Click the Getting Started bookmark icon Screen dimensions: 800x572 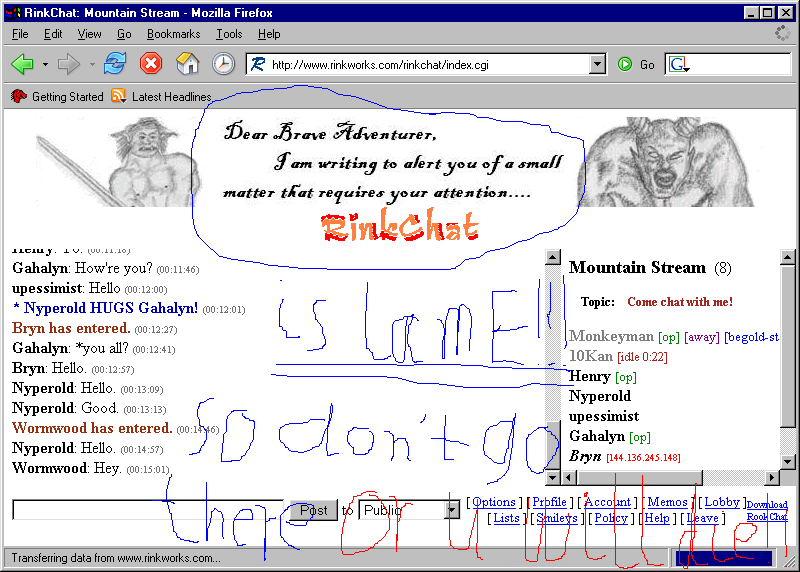[19, 96]
